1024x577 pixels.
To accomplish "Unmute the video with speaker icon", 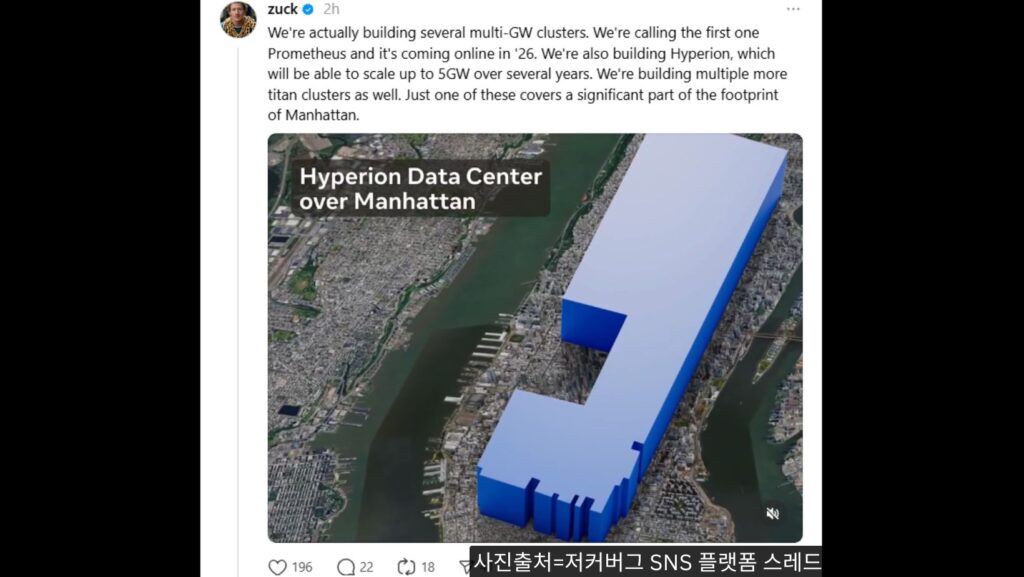I will 773,514.
